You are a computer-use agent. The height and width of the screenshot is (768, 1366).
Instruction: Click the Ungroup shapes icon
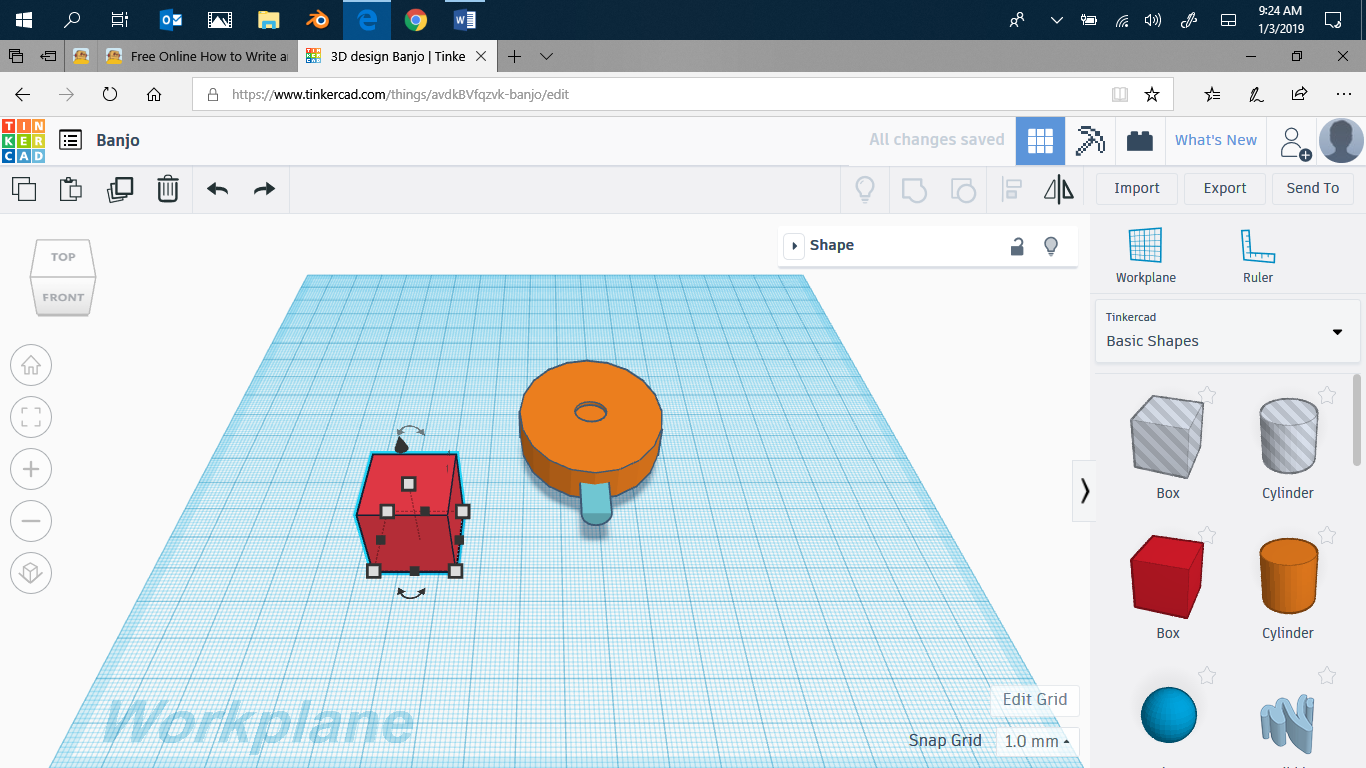click(x=962, y=189)
